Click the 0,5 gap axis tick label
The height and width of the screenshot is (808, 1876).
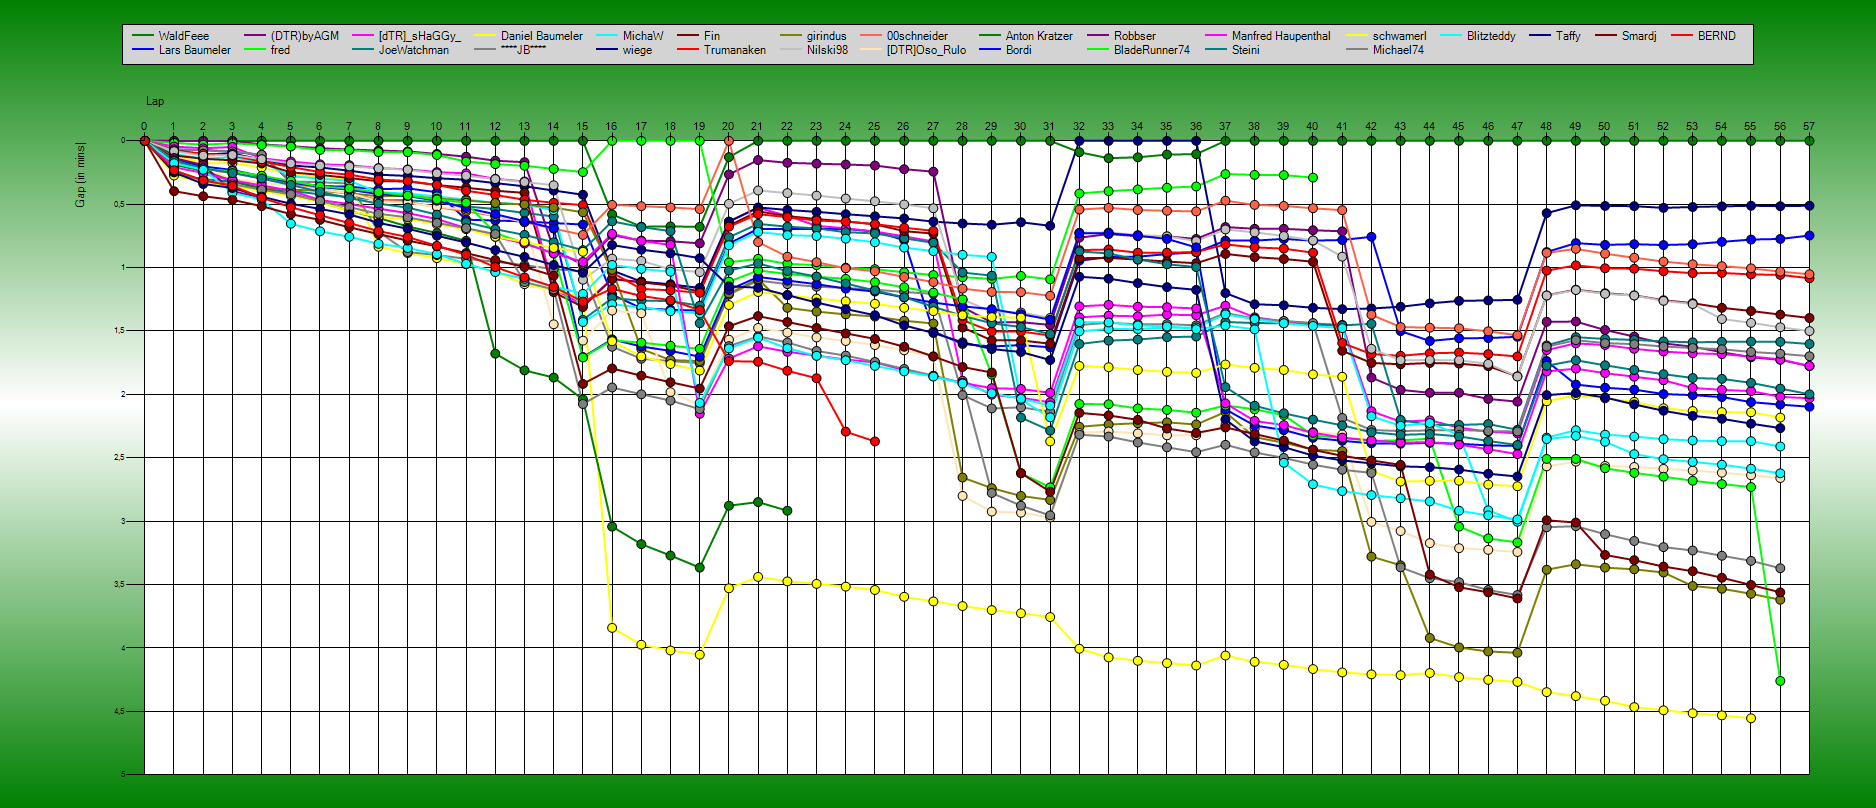[x=119, y=204]
